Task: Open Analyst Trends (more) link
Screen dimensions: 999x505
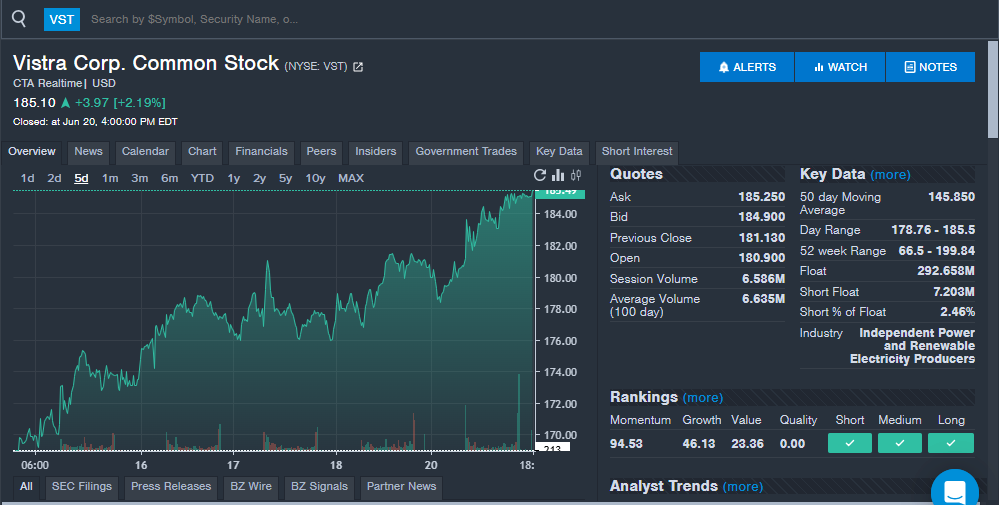Action: pos(743,487)
